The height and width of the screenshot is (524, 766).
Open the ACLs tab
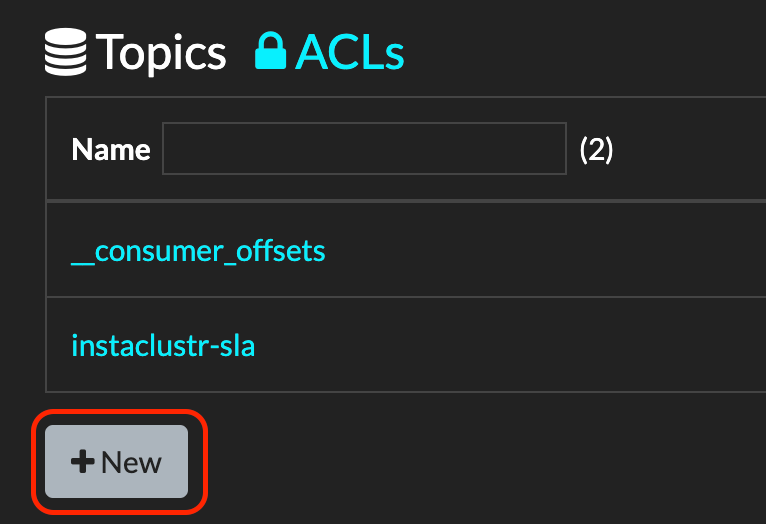(x=330, y=51)
